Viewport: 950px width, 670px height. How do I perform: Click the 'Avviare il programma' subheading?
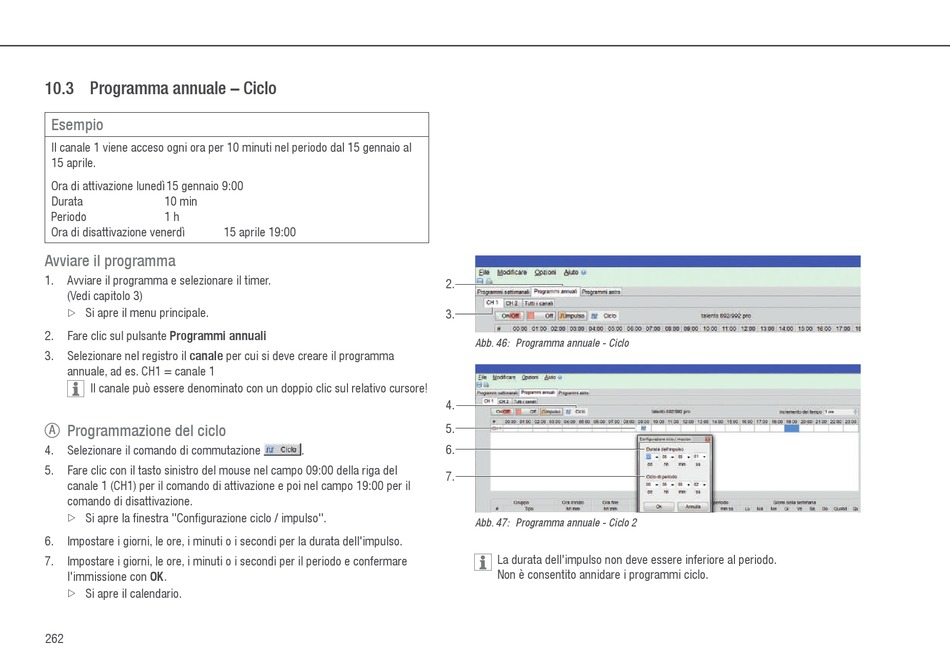110,261
